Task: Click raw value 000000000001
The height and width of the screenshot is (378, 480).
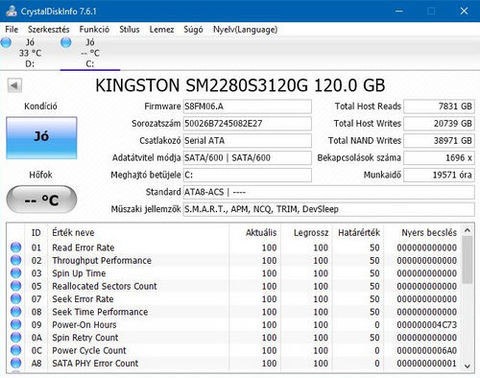Action: click(427, 363)
